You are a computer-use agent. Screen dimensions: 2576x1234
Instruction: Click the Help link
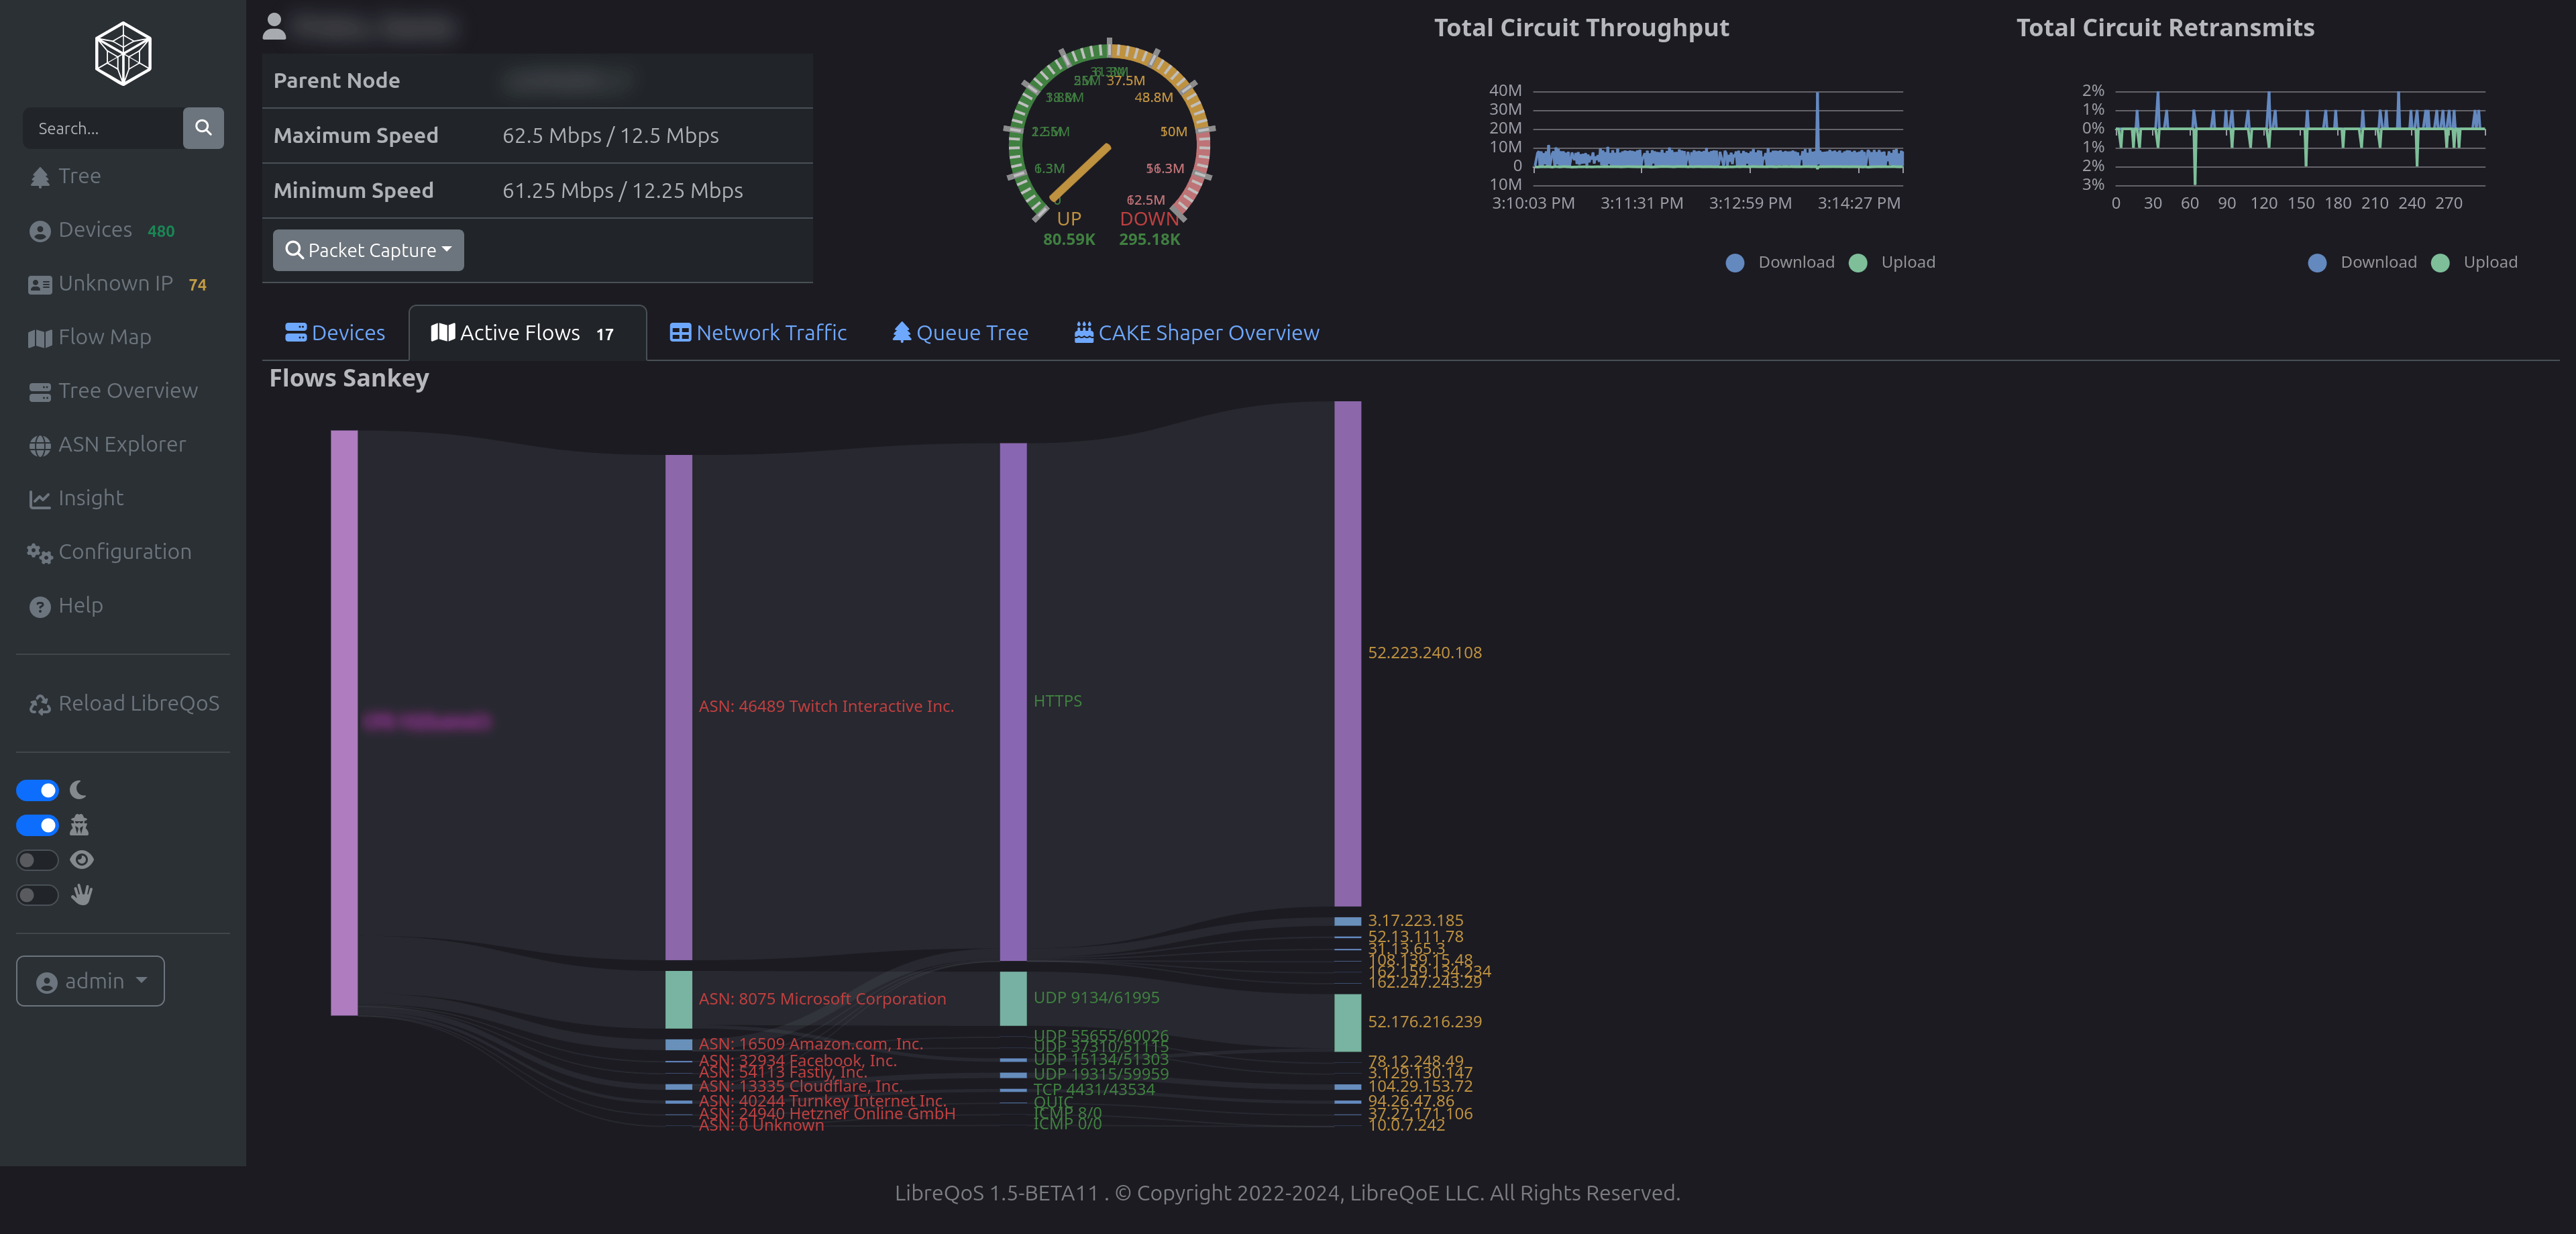pos(80,605)
